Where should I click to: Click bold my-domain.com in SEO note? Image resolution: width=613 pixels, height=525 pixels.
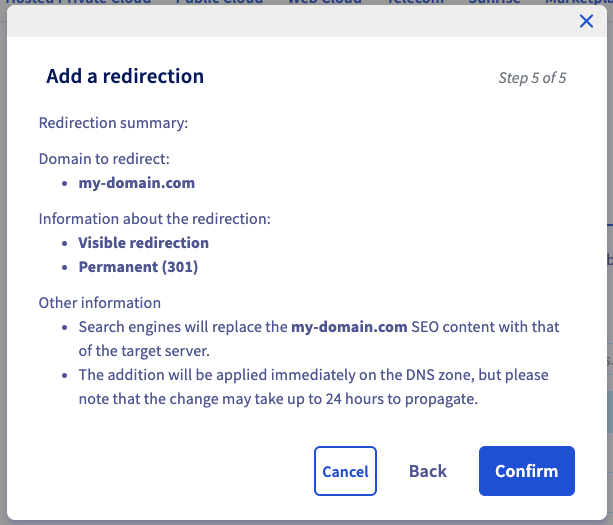point(348,327)
